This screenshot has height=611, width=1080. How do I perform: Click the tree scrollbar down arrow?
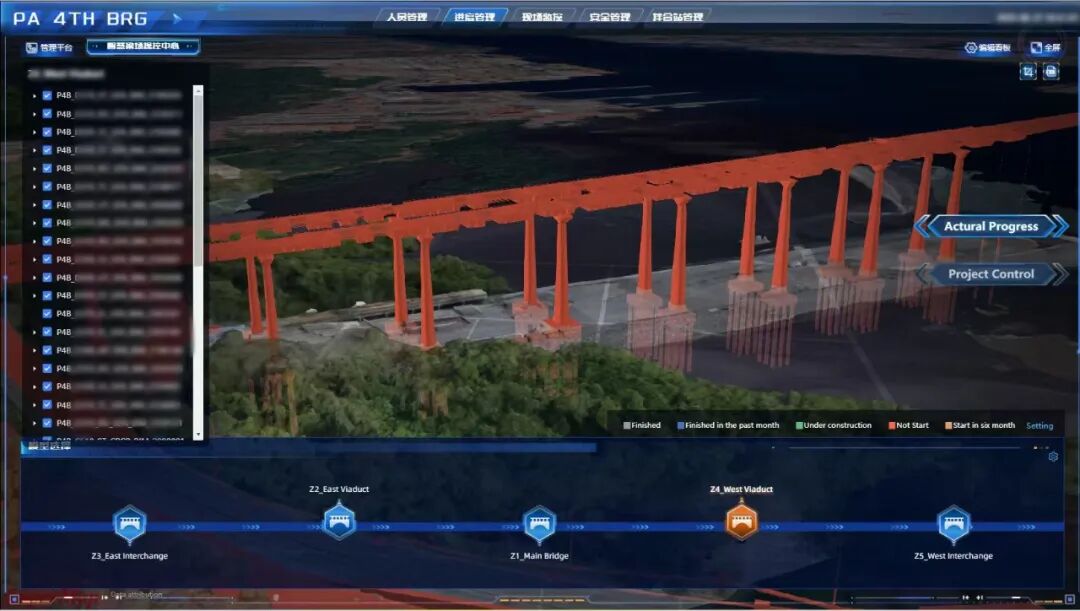[198, 435]
